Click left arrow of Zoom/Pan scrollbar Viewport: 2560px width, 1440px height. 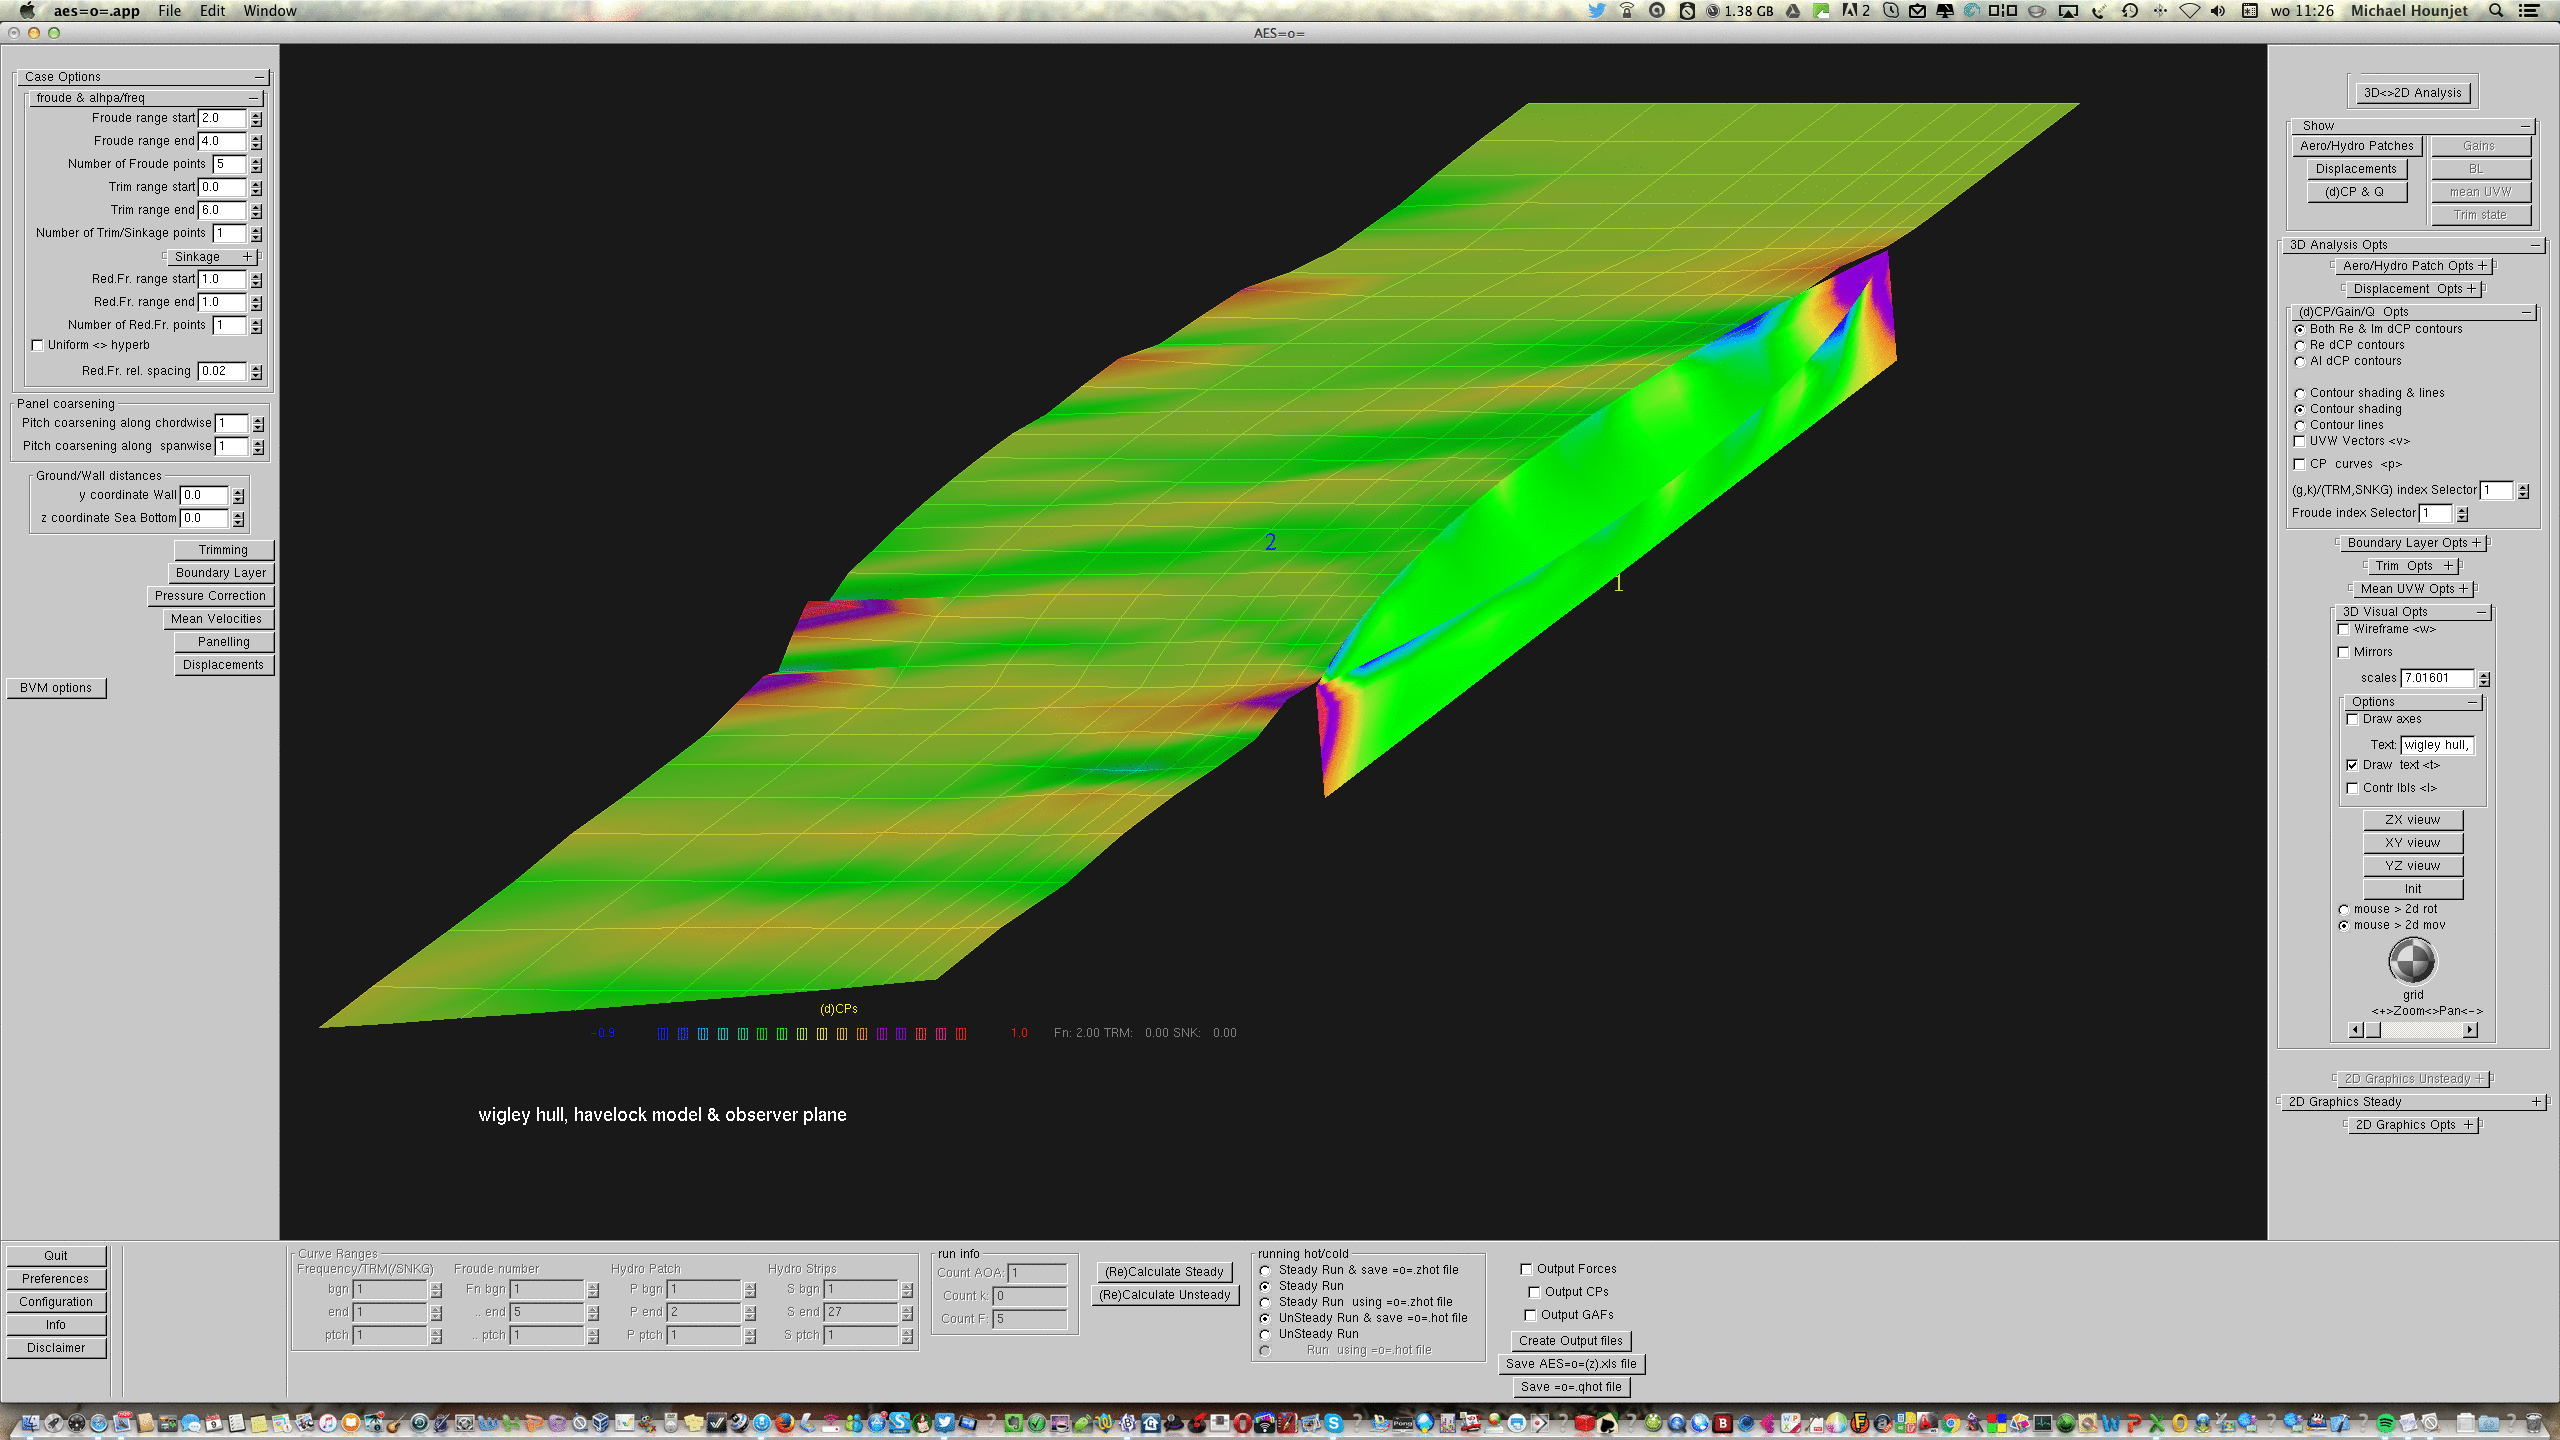point(2355,1030)
